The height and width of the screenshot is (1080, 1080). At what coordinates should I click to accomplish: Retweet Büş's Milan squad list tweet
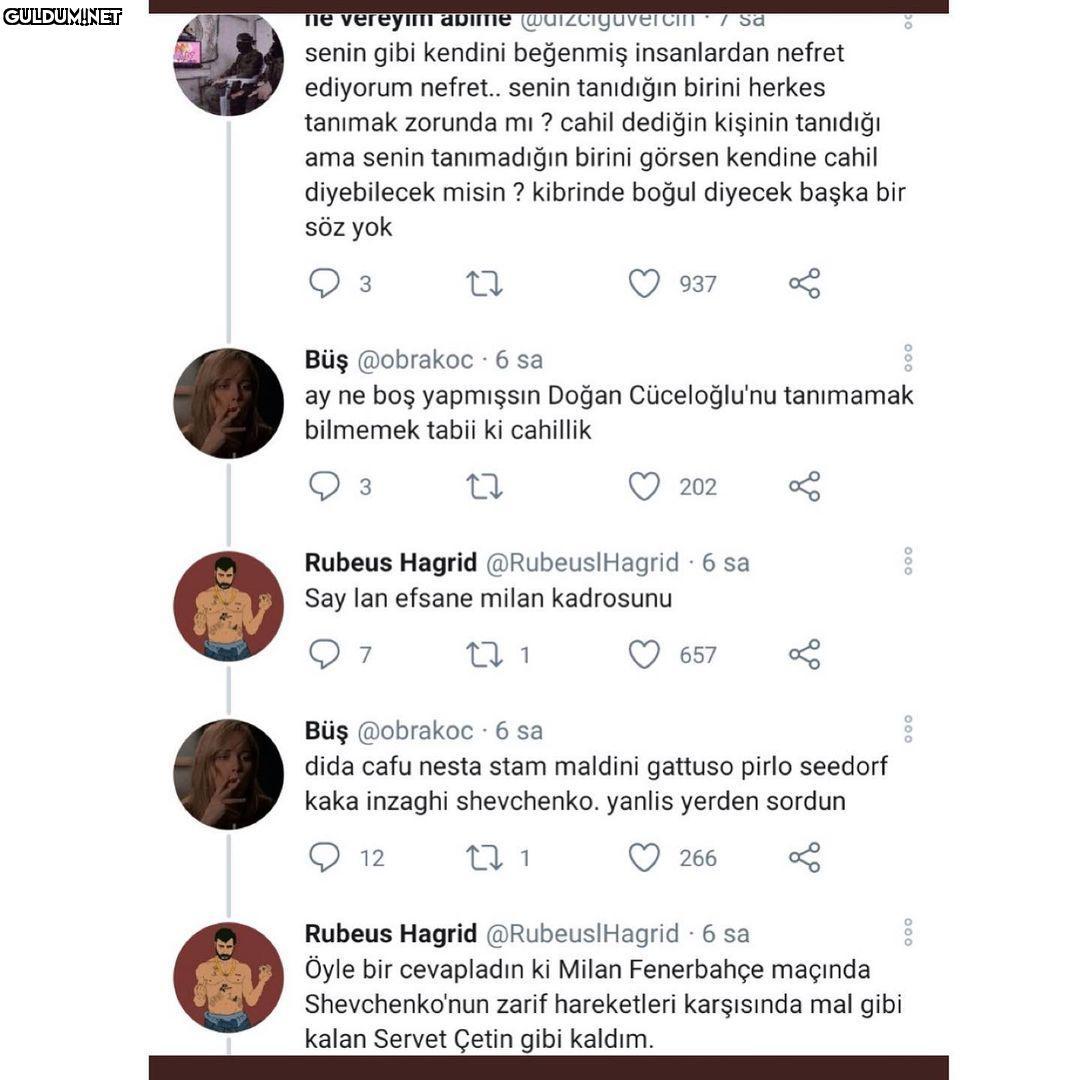[x=484, y=858]
